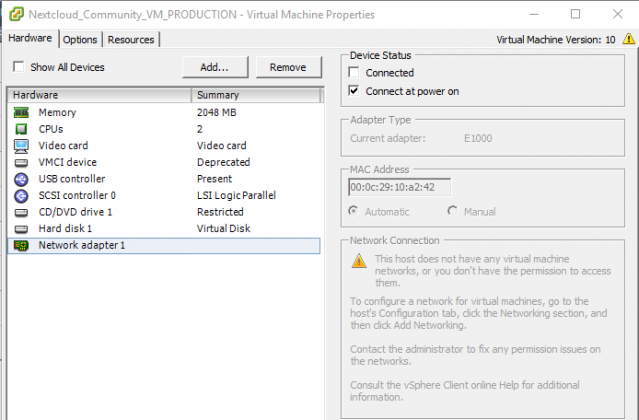This screenshot has height=420, width=639.
Task: Select the CPUs row label
Action: tap(51, 129)
